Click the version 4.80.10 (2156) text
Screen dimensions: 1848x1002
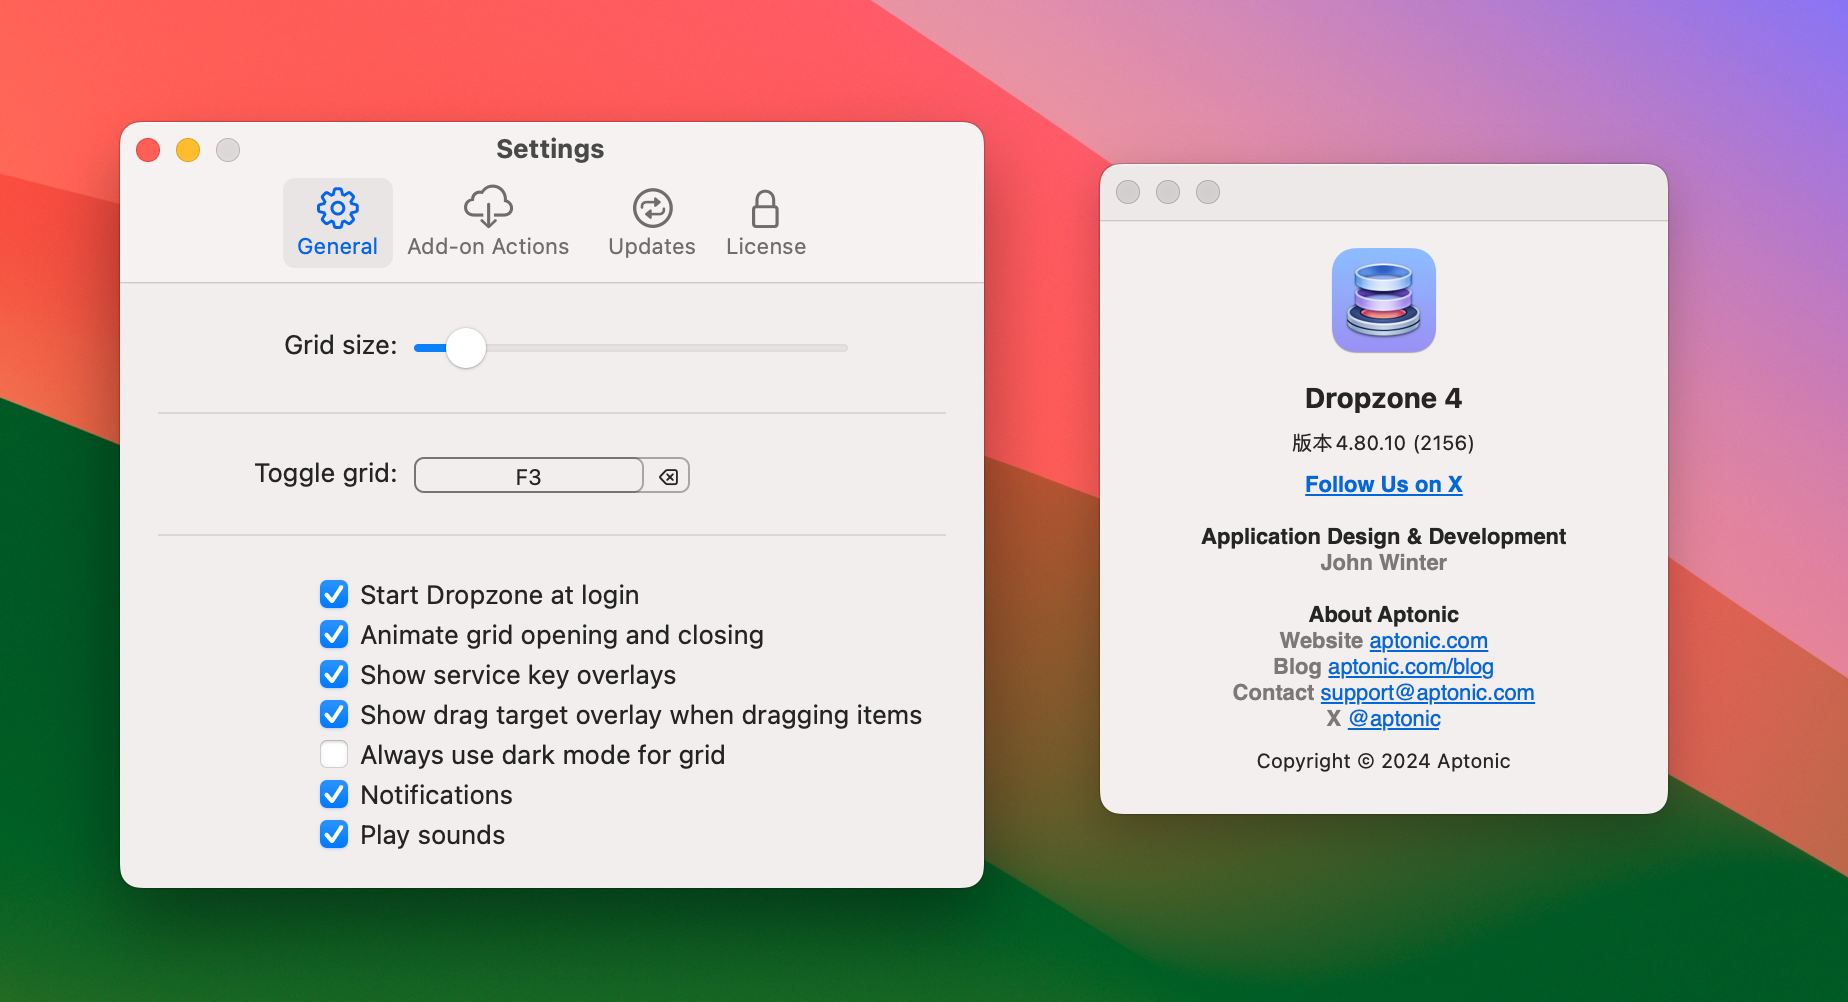(x=1383, y=443)
